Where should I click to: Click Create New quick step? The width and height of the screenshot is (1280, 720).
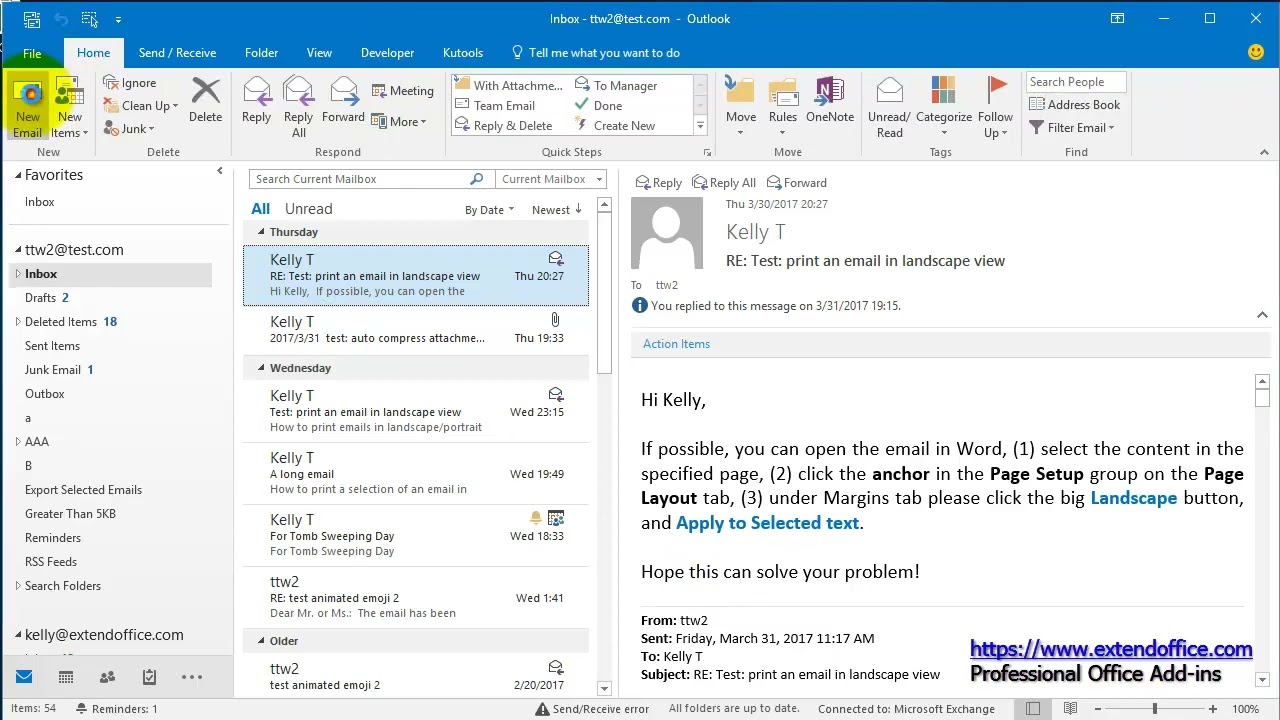pyautogui.click(x=615, y=125)
